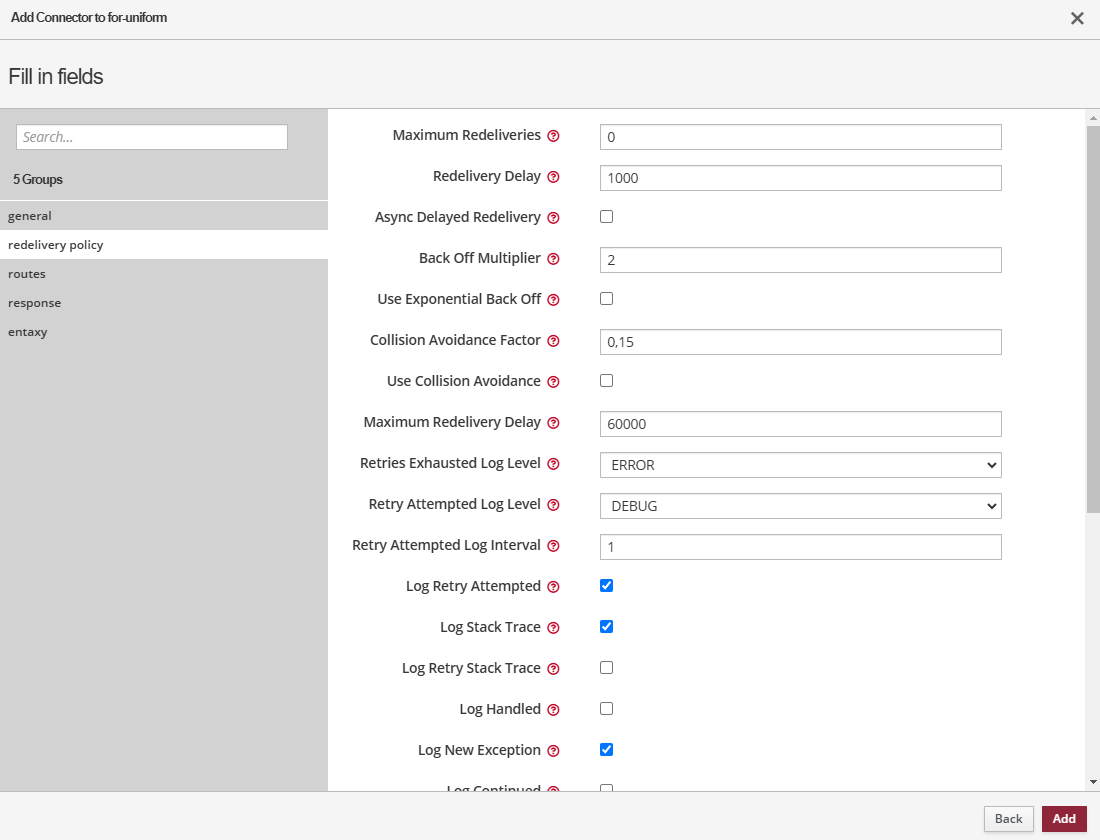Go back with the Back button
The height and width of the screenshot is (840, 1100).
1008,819
